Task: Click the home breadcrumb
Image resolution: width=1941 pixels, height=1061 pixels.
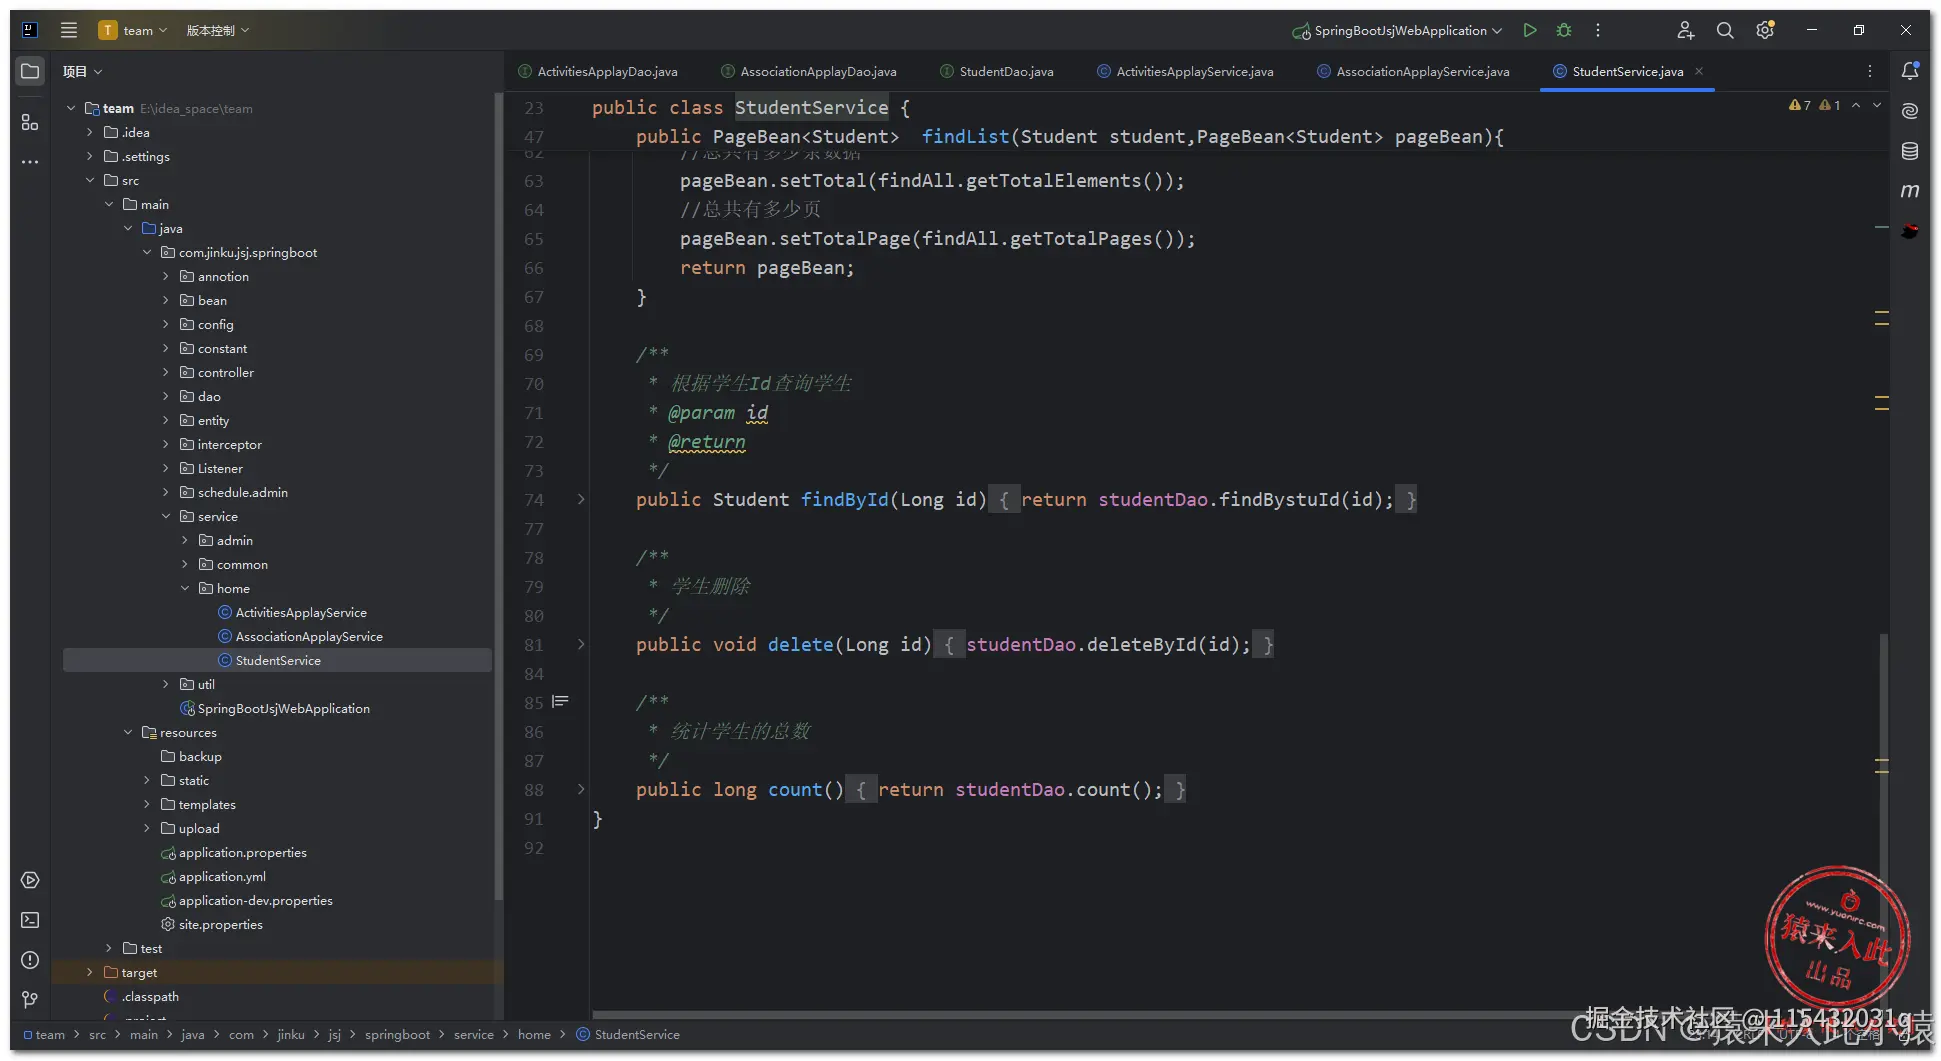Action: coord(534,1035)
